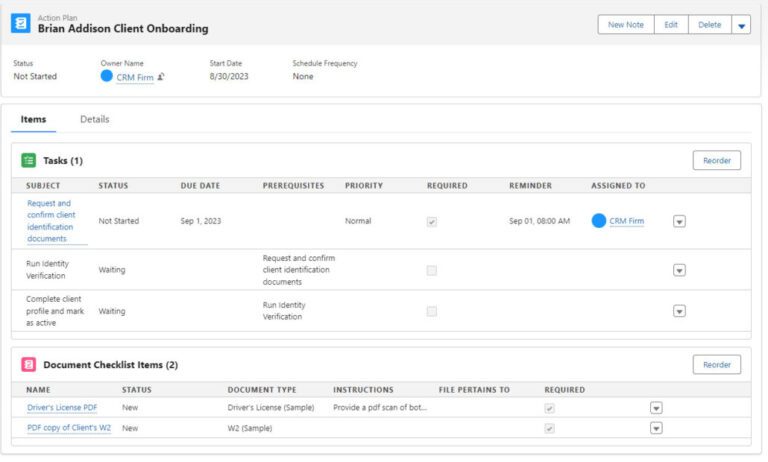This screenshot has height=462, width=768.
Task: Click the Edit button
Action: [x=671, y=25]
